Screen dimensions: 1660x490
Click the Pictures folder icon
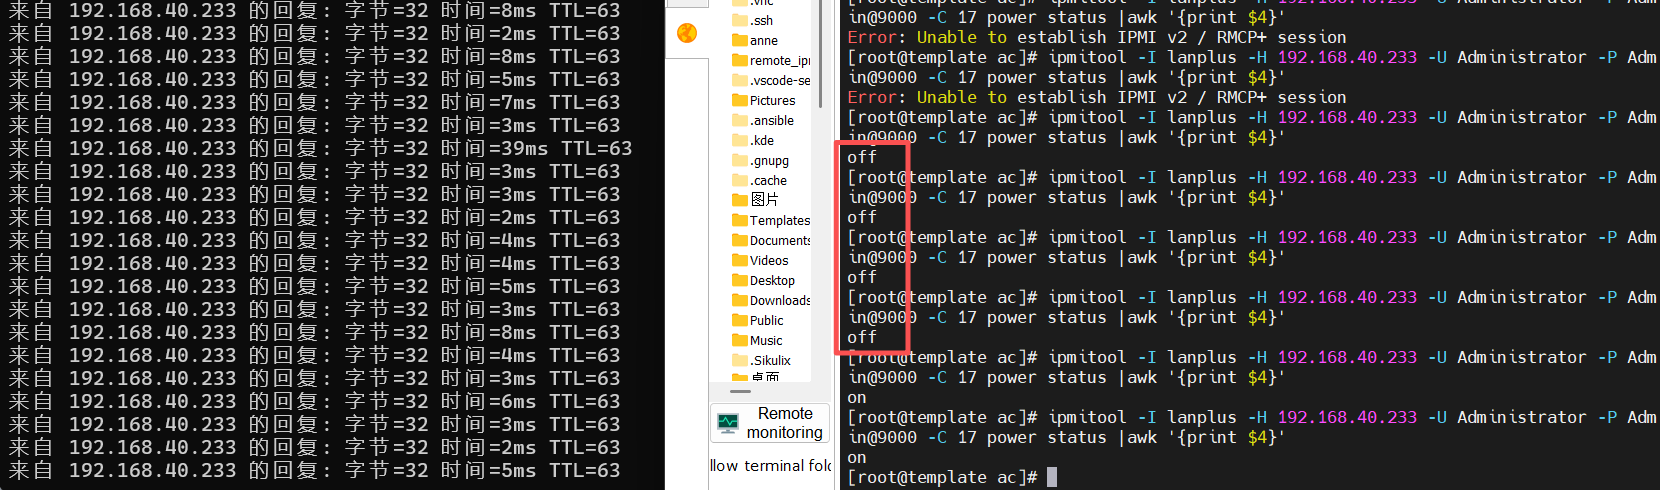point(740,100)
